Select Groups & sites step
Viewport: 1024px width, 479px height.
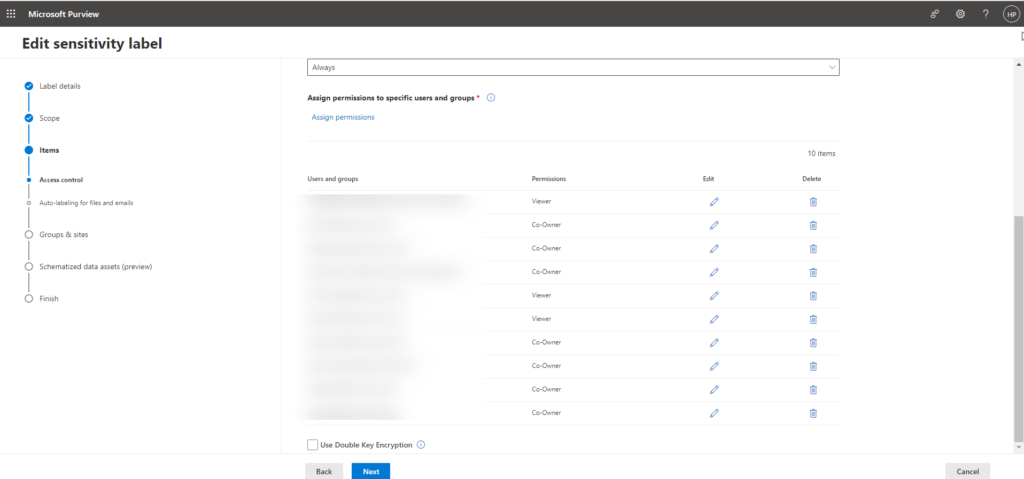pos(63,234)
